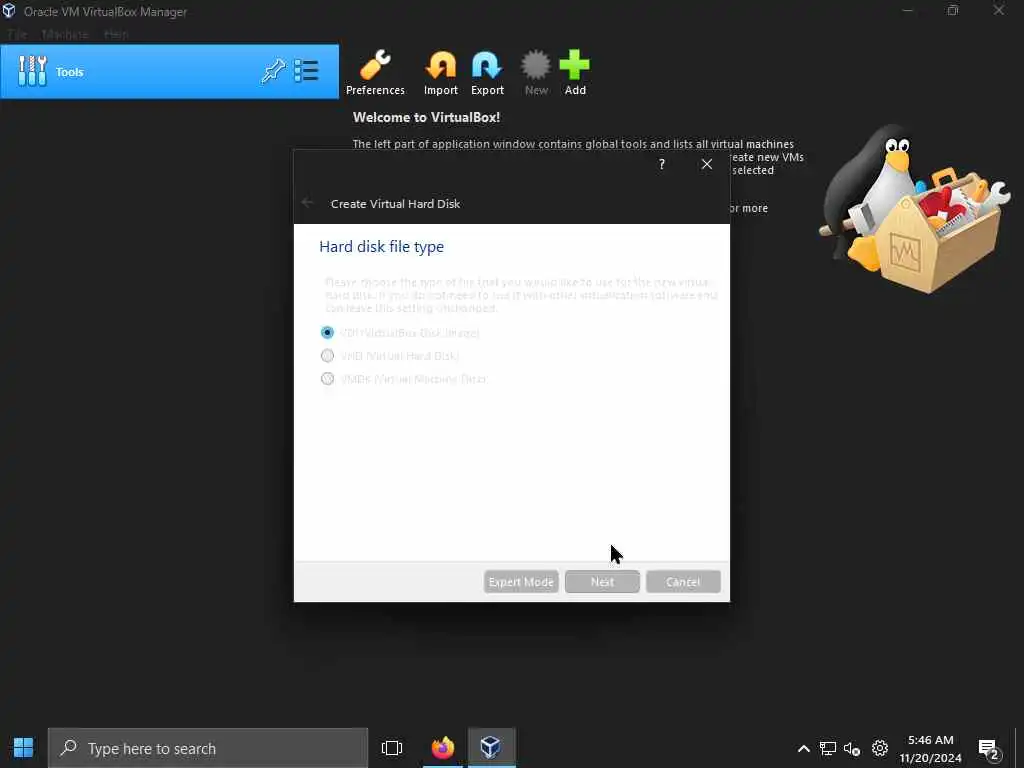Close the Create Virtual Hard Disk dialog

(x=707, y=164)
